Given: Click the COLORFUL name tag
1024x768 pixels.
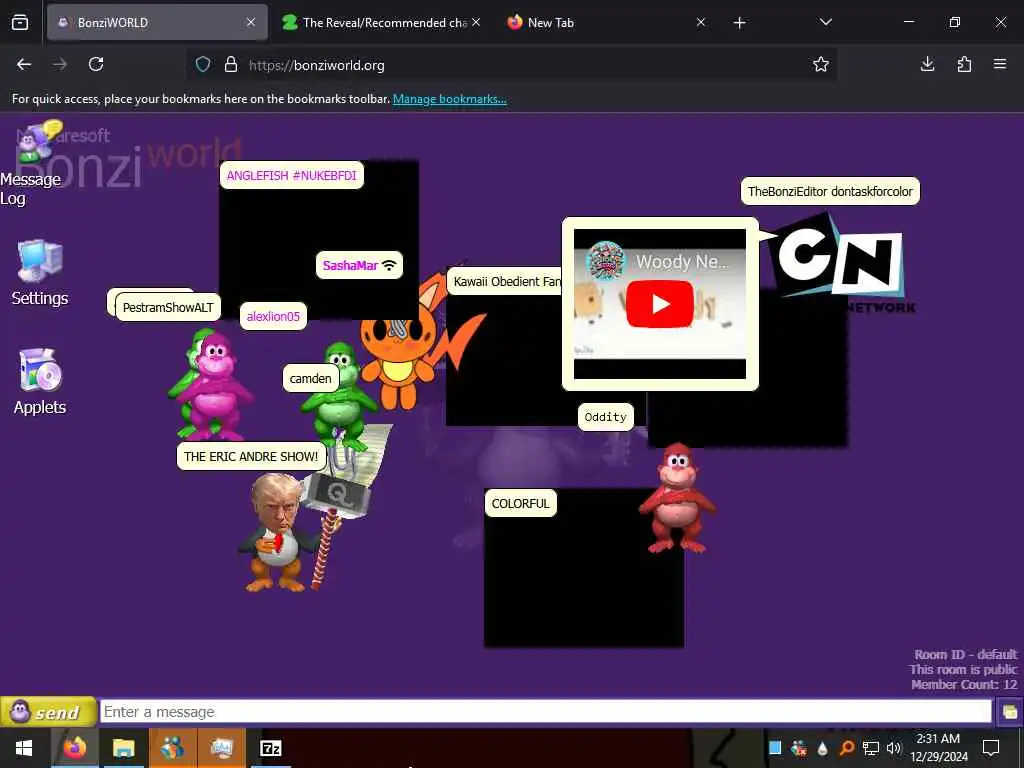Looking at the screenshot, I should tap(520, 503).
